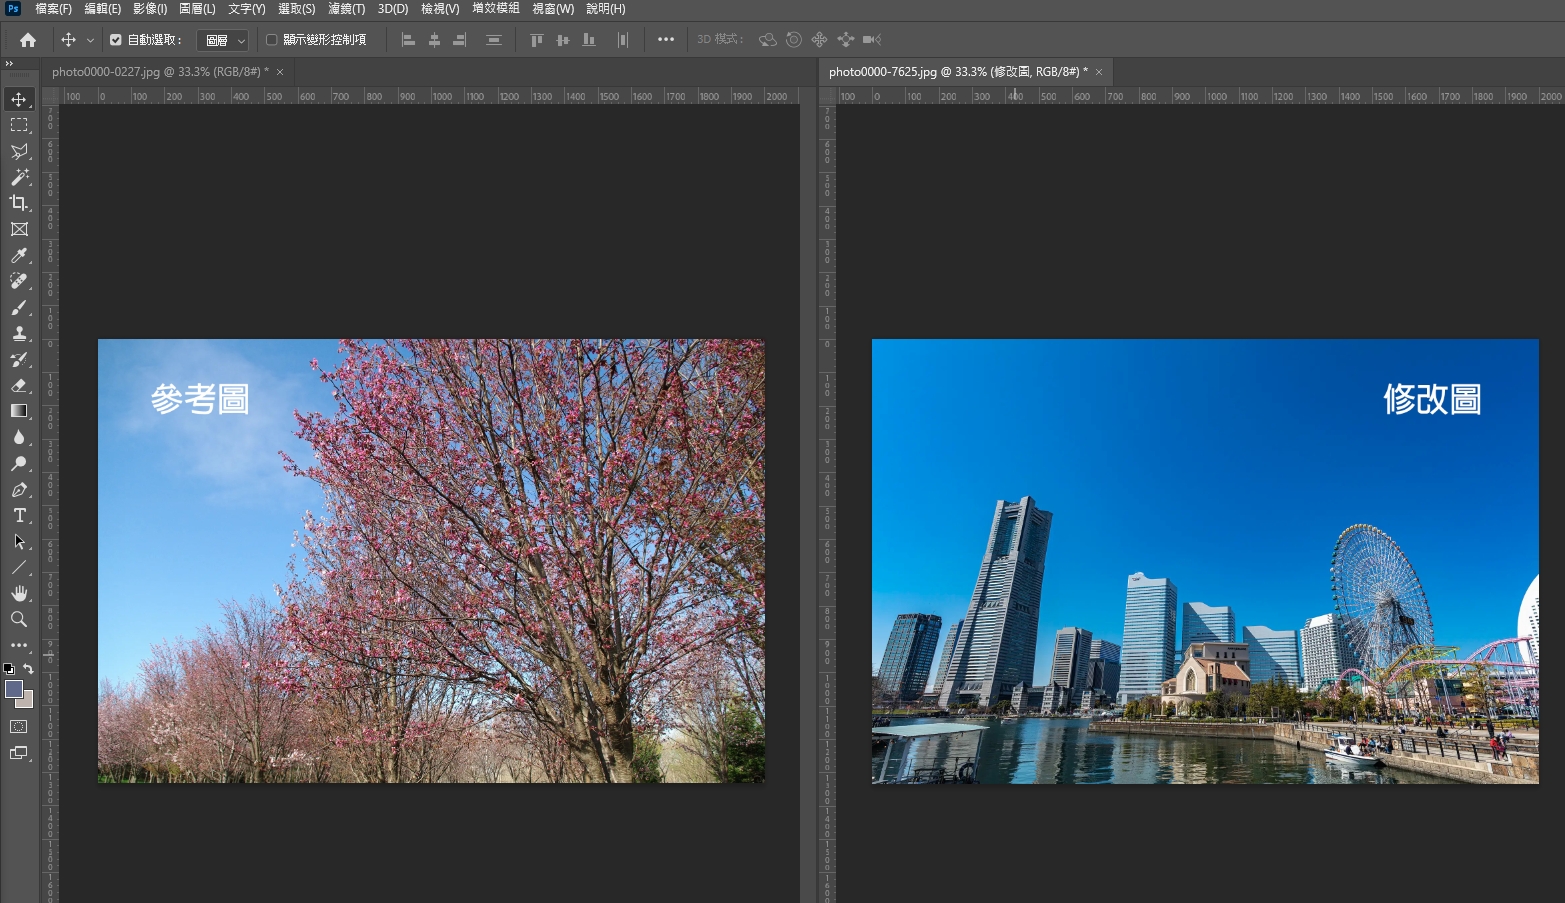
Task: Click the Home icon in options bar
Action: (28, 40)
